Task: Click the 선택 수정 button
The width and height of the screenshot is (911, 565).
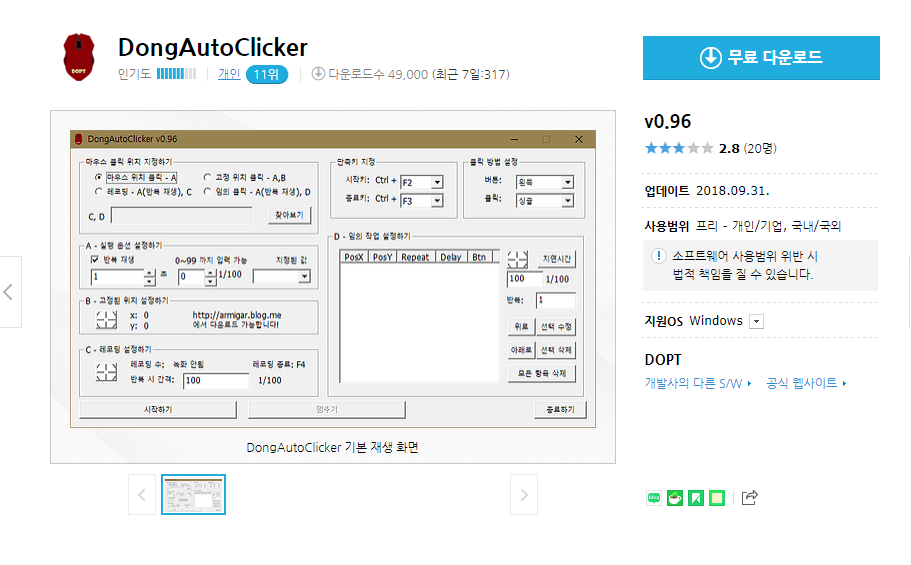Action: 557,327
